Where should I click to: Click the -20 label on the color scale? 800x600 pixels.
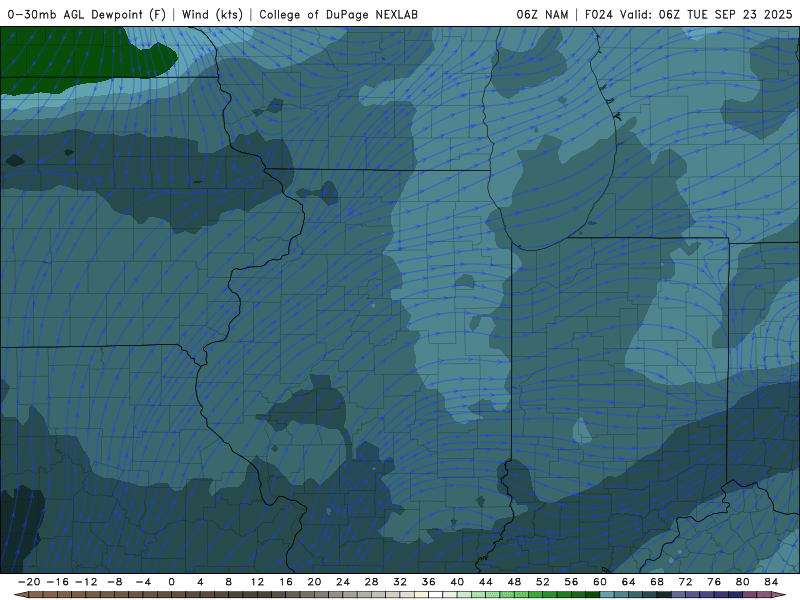coord(29,582)
